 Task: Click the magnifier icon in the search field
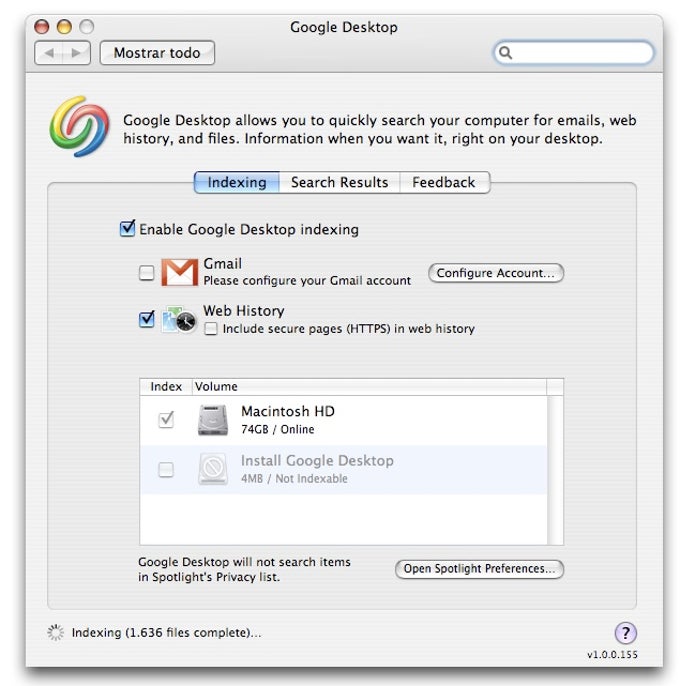[505, 53]
